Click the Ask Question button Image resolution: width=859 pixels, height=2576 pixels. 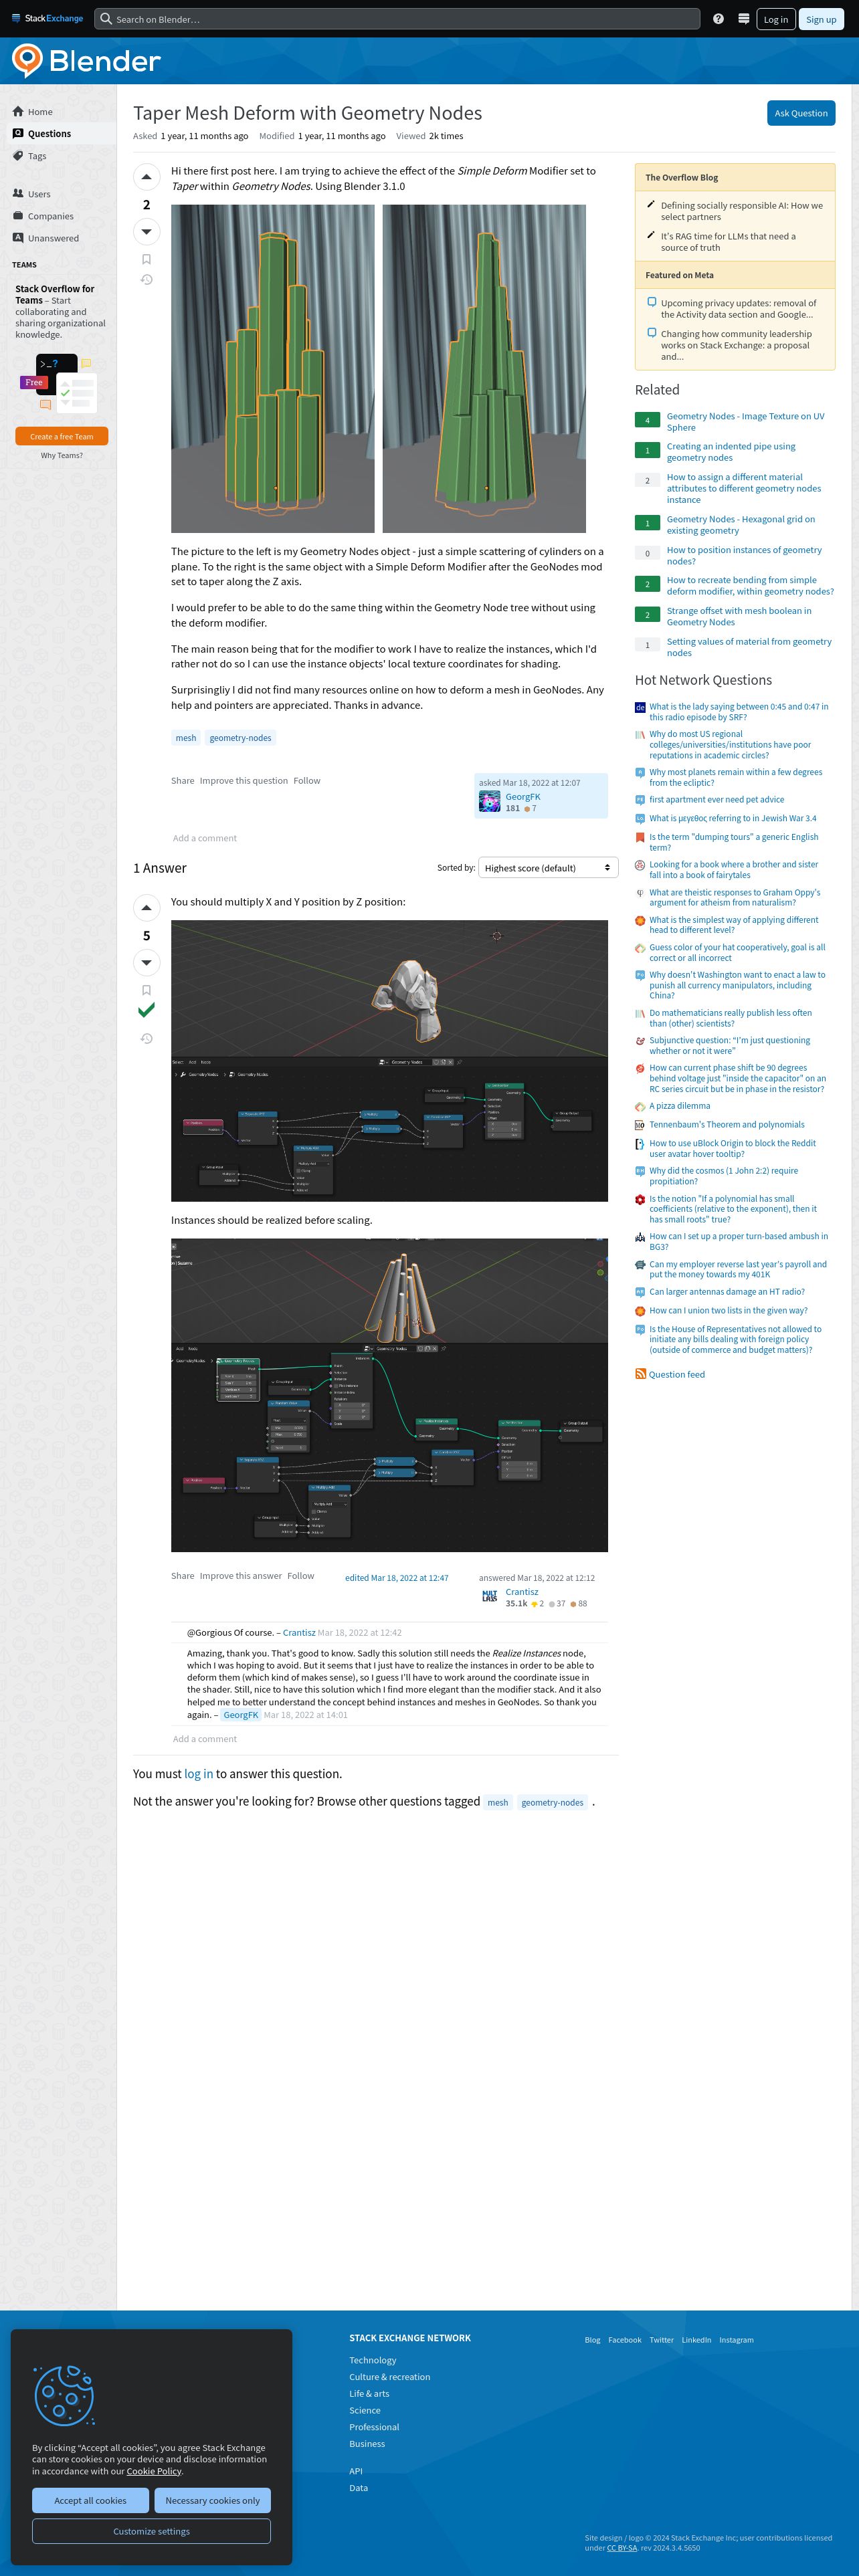click(801, 113)
